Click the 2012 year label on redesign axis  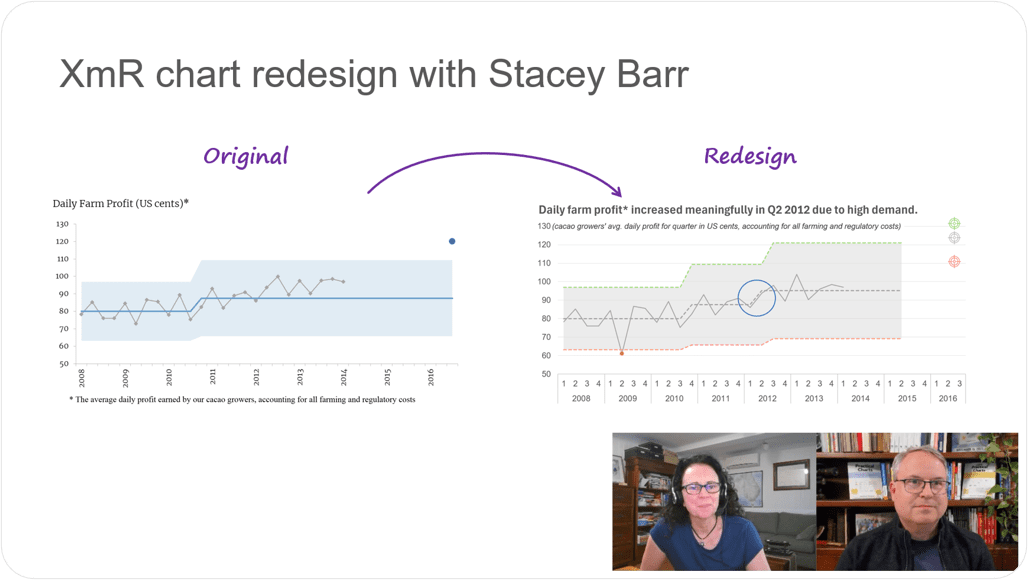[x=767, y=398]
